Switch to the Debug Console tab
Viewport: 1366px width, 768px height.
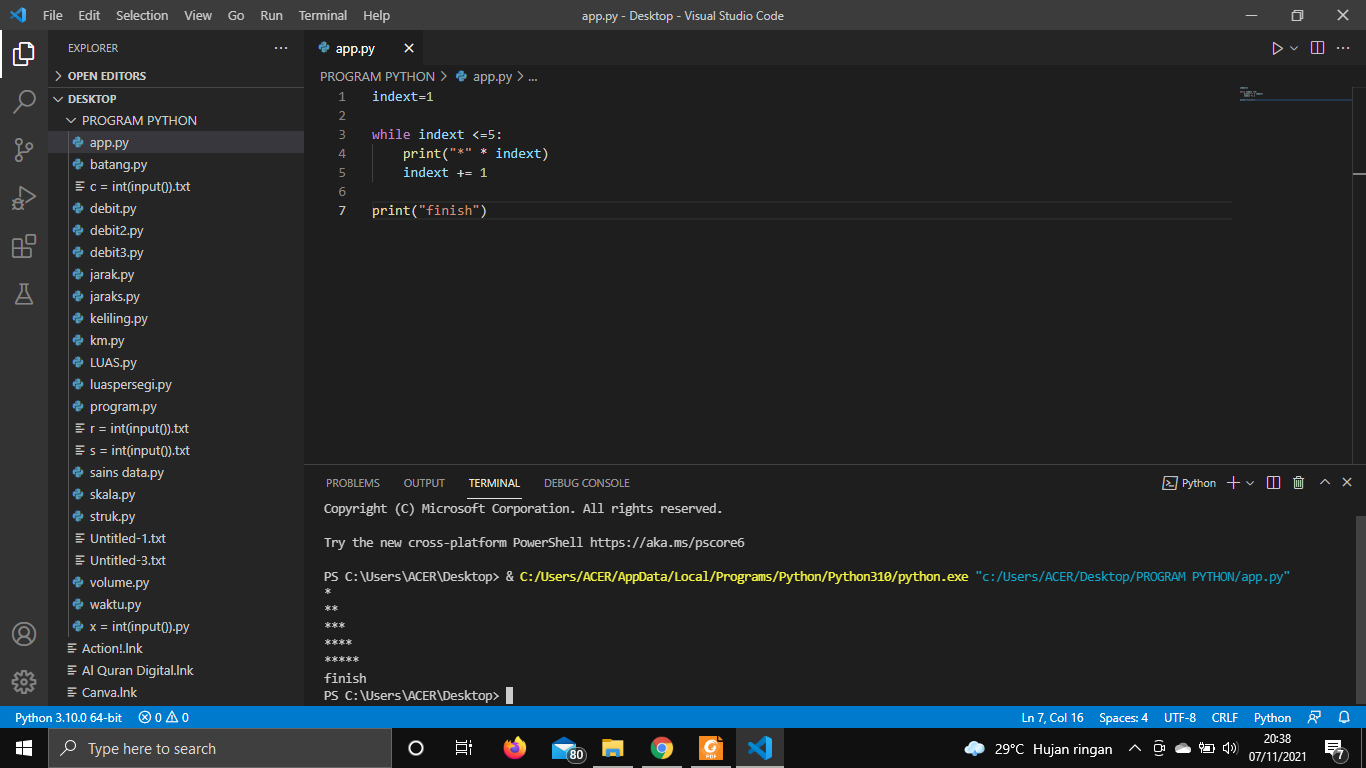point(586,483)
